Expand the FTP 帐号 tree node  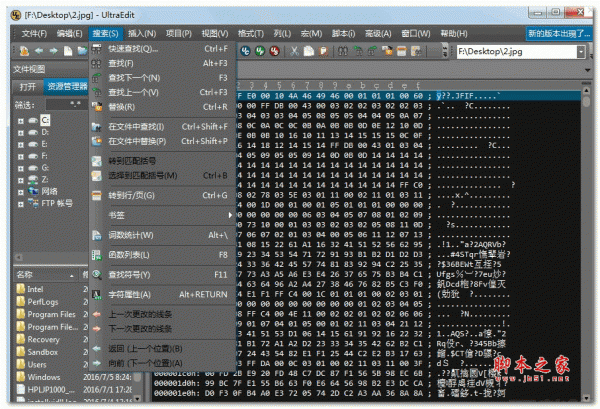21,204
